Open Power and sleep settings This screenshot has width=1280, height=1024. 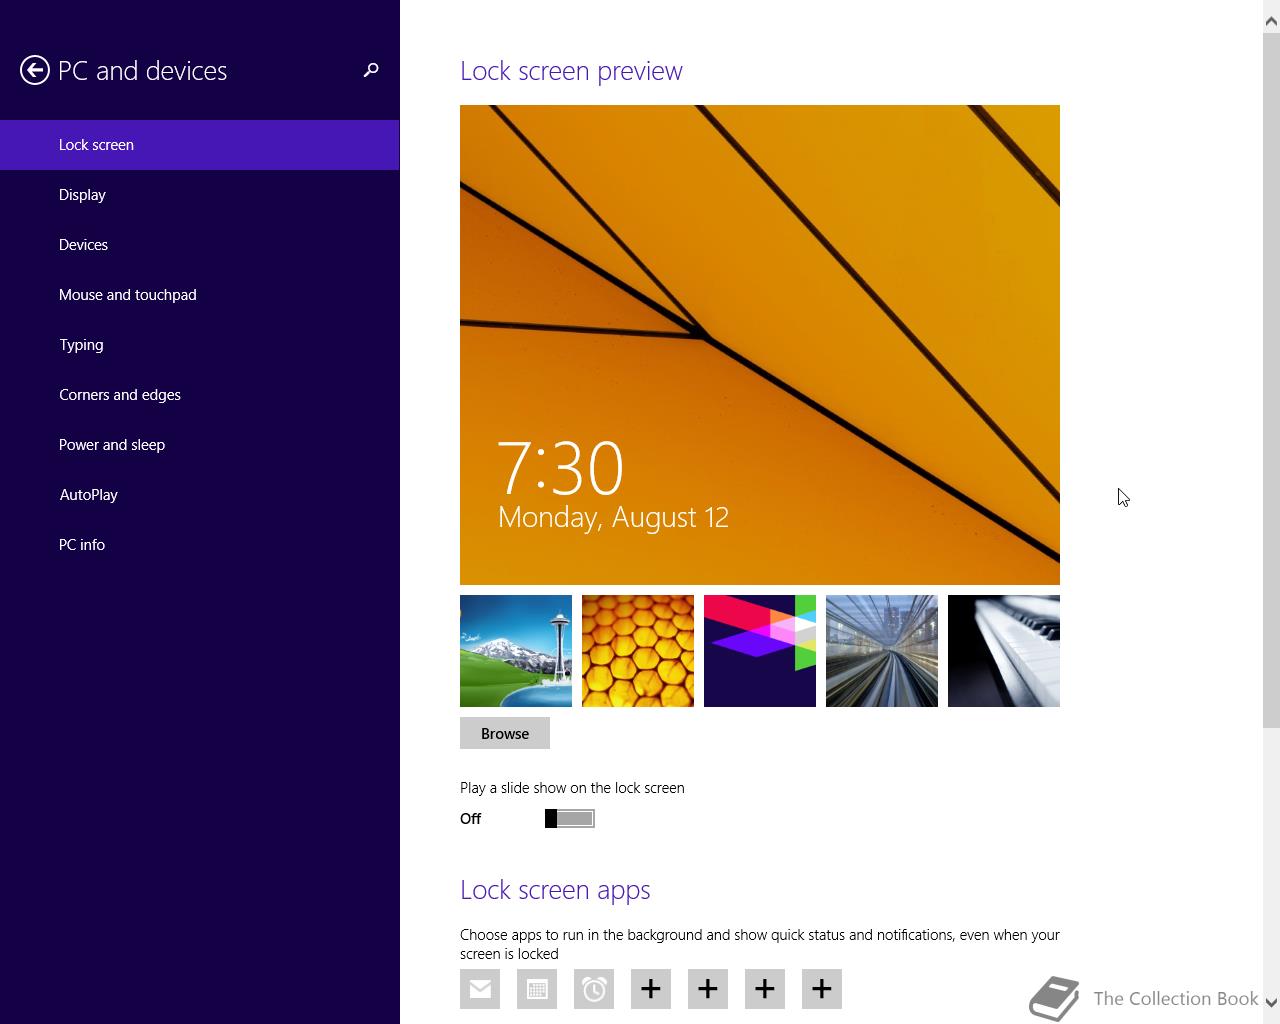(200, 445)
